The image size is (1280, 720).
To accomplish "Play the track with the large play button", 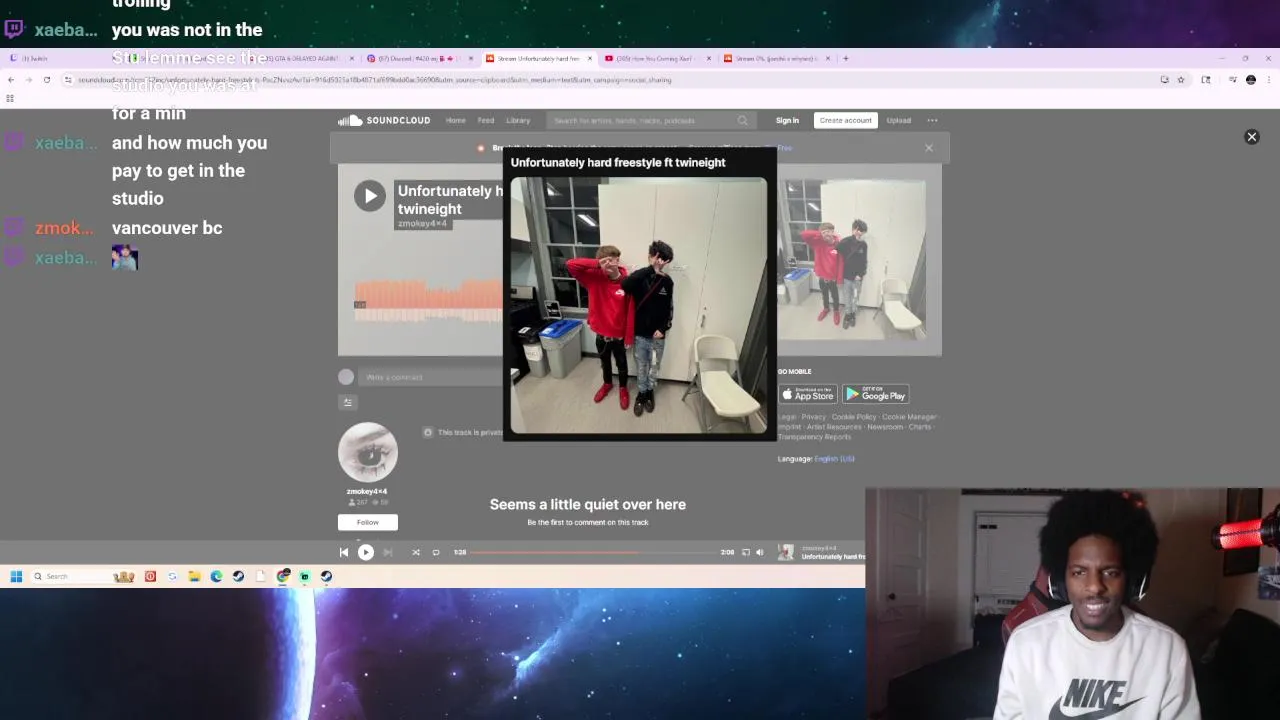I will (x=370, y=196).
